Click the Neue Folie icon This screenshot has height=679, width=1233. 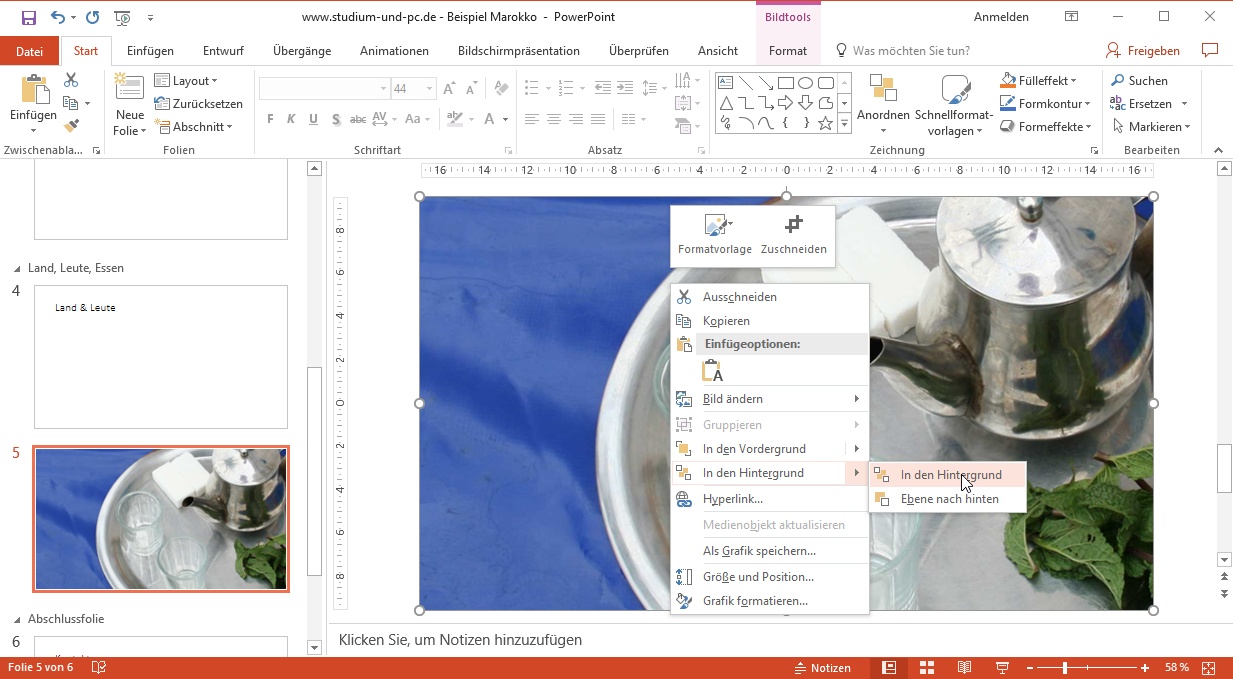(129, 88)
